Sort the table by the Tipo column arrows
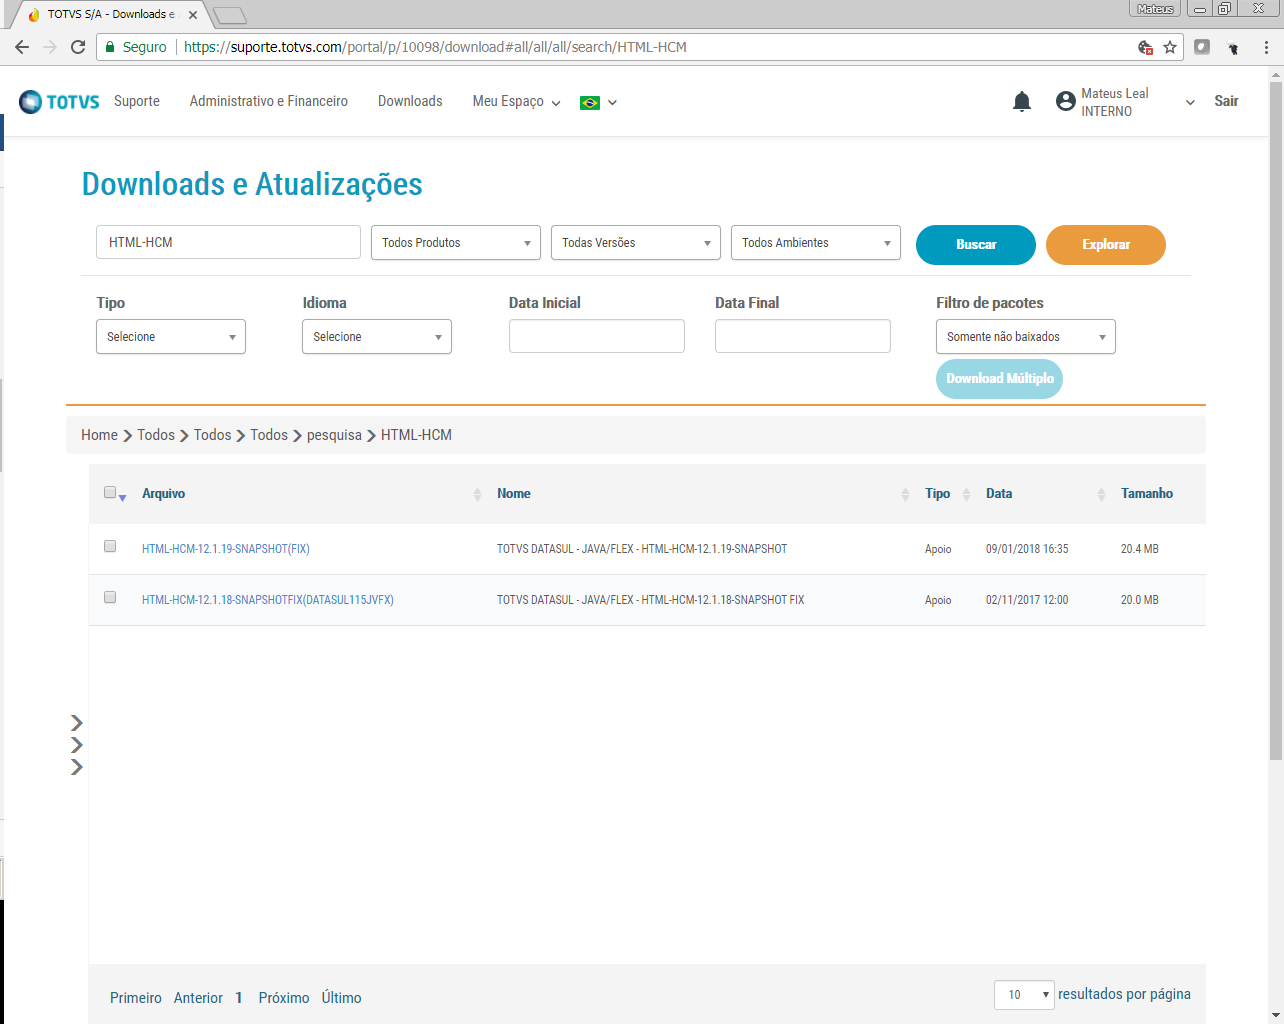Screen dimensions: 1284x1024 966,494
